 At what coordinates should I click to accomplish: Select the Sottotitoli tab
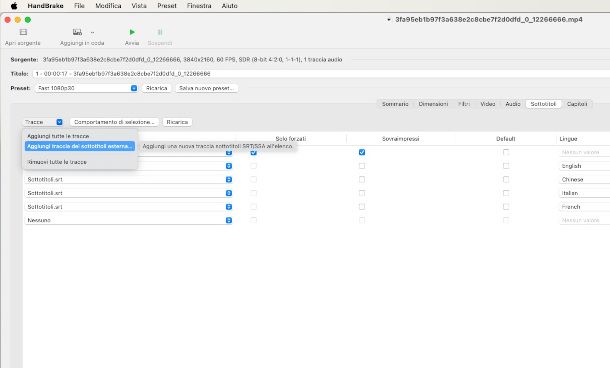[543, 104]
